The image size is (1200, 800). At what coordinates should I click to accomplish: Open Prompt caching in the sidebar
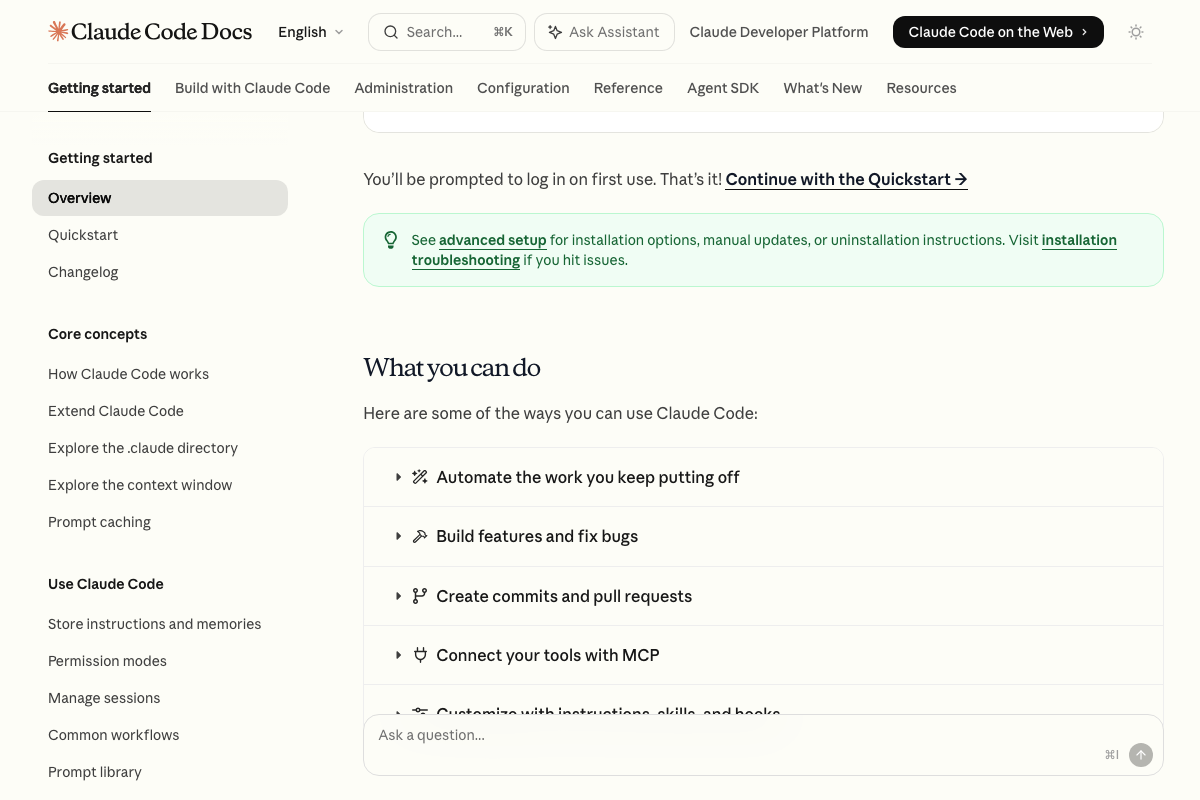(99, 522)
